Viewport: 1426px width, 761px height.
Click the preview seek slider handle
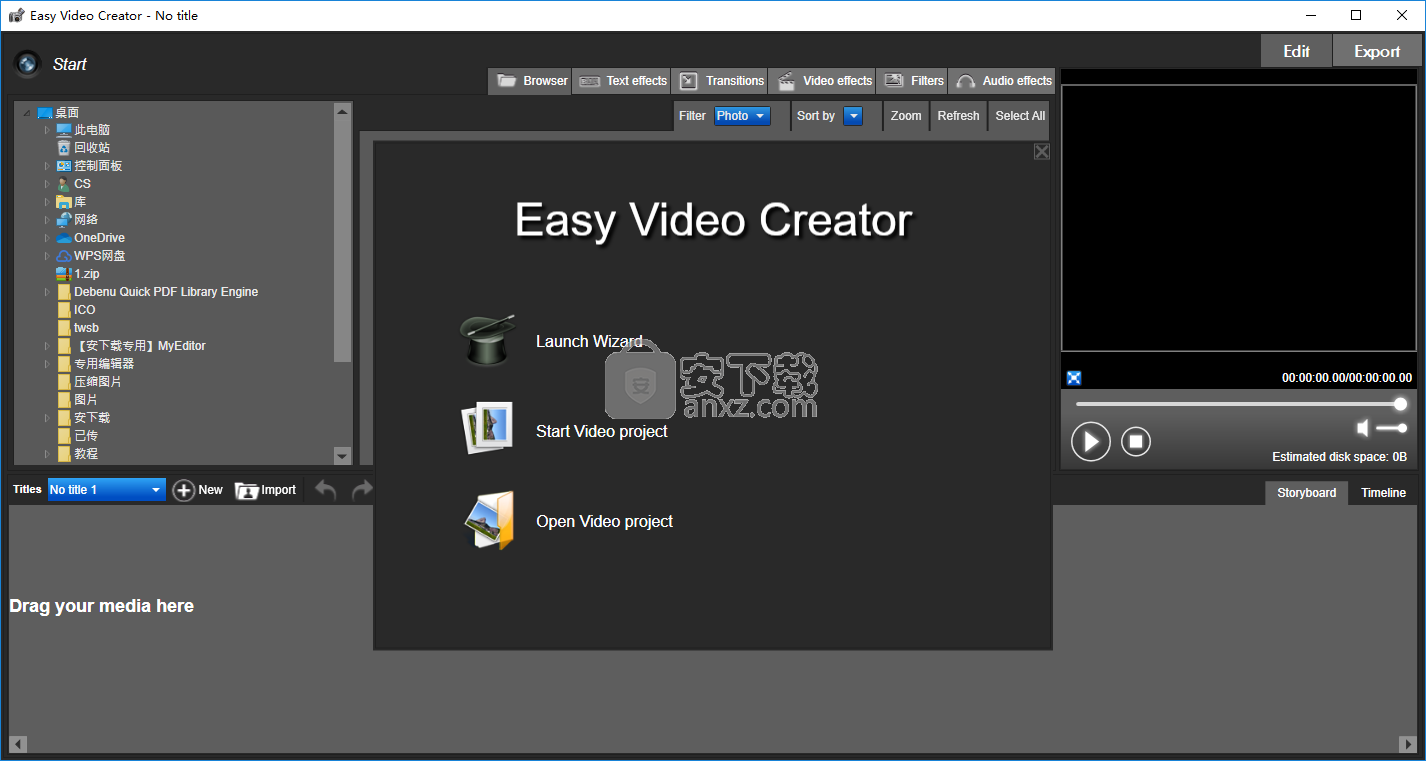tap(1400, 404)
